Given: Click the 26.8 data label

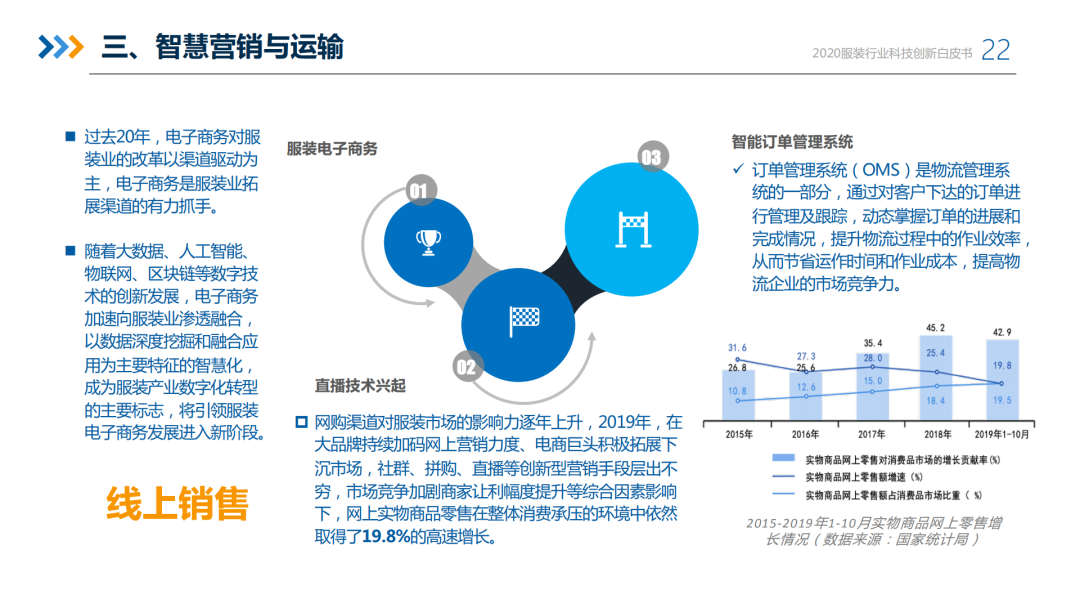Looking at the screenshot, I should pos(737,368).
